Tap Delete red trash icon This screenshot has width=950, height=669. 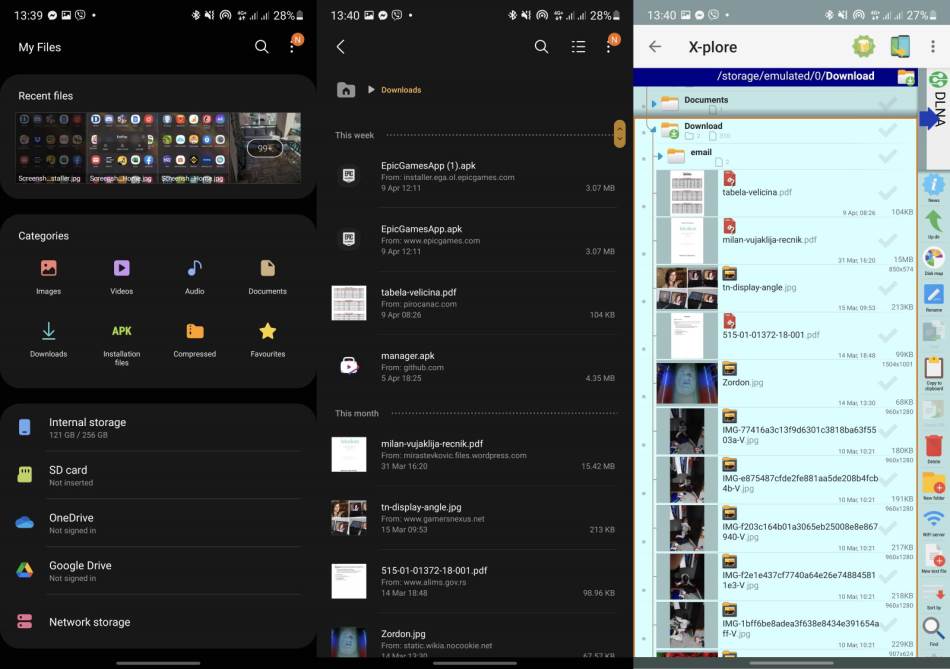point(934,449)
